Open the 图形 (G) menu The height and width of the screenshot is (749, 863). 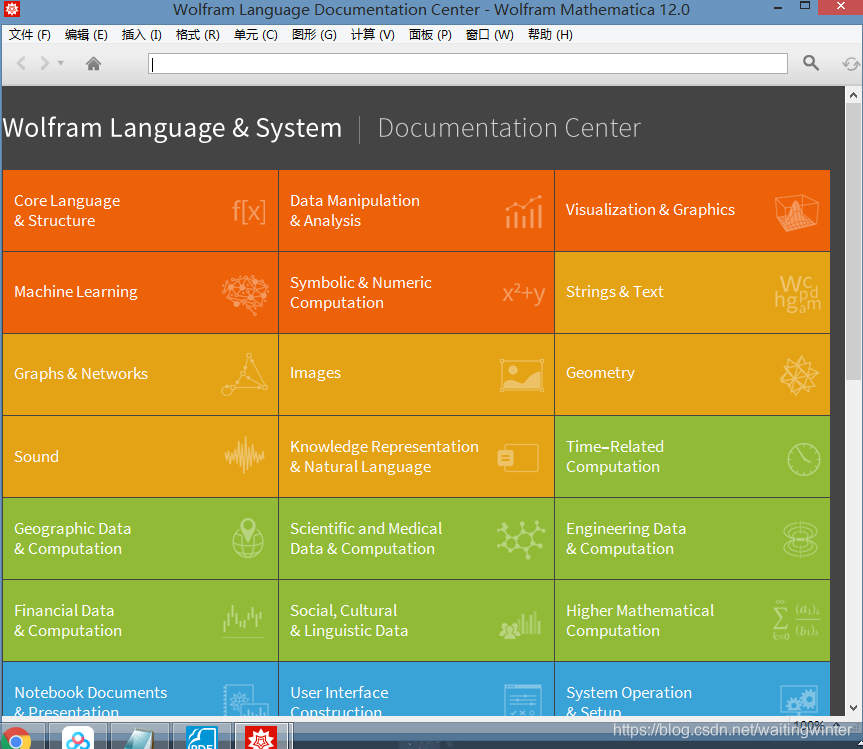click(314, 35)
